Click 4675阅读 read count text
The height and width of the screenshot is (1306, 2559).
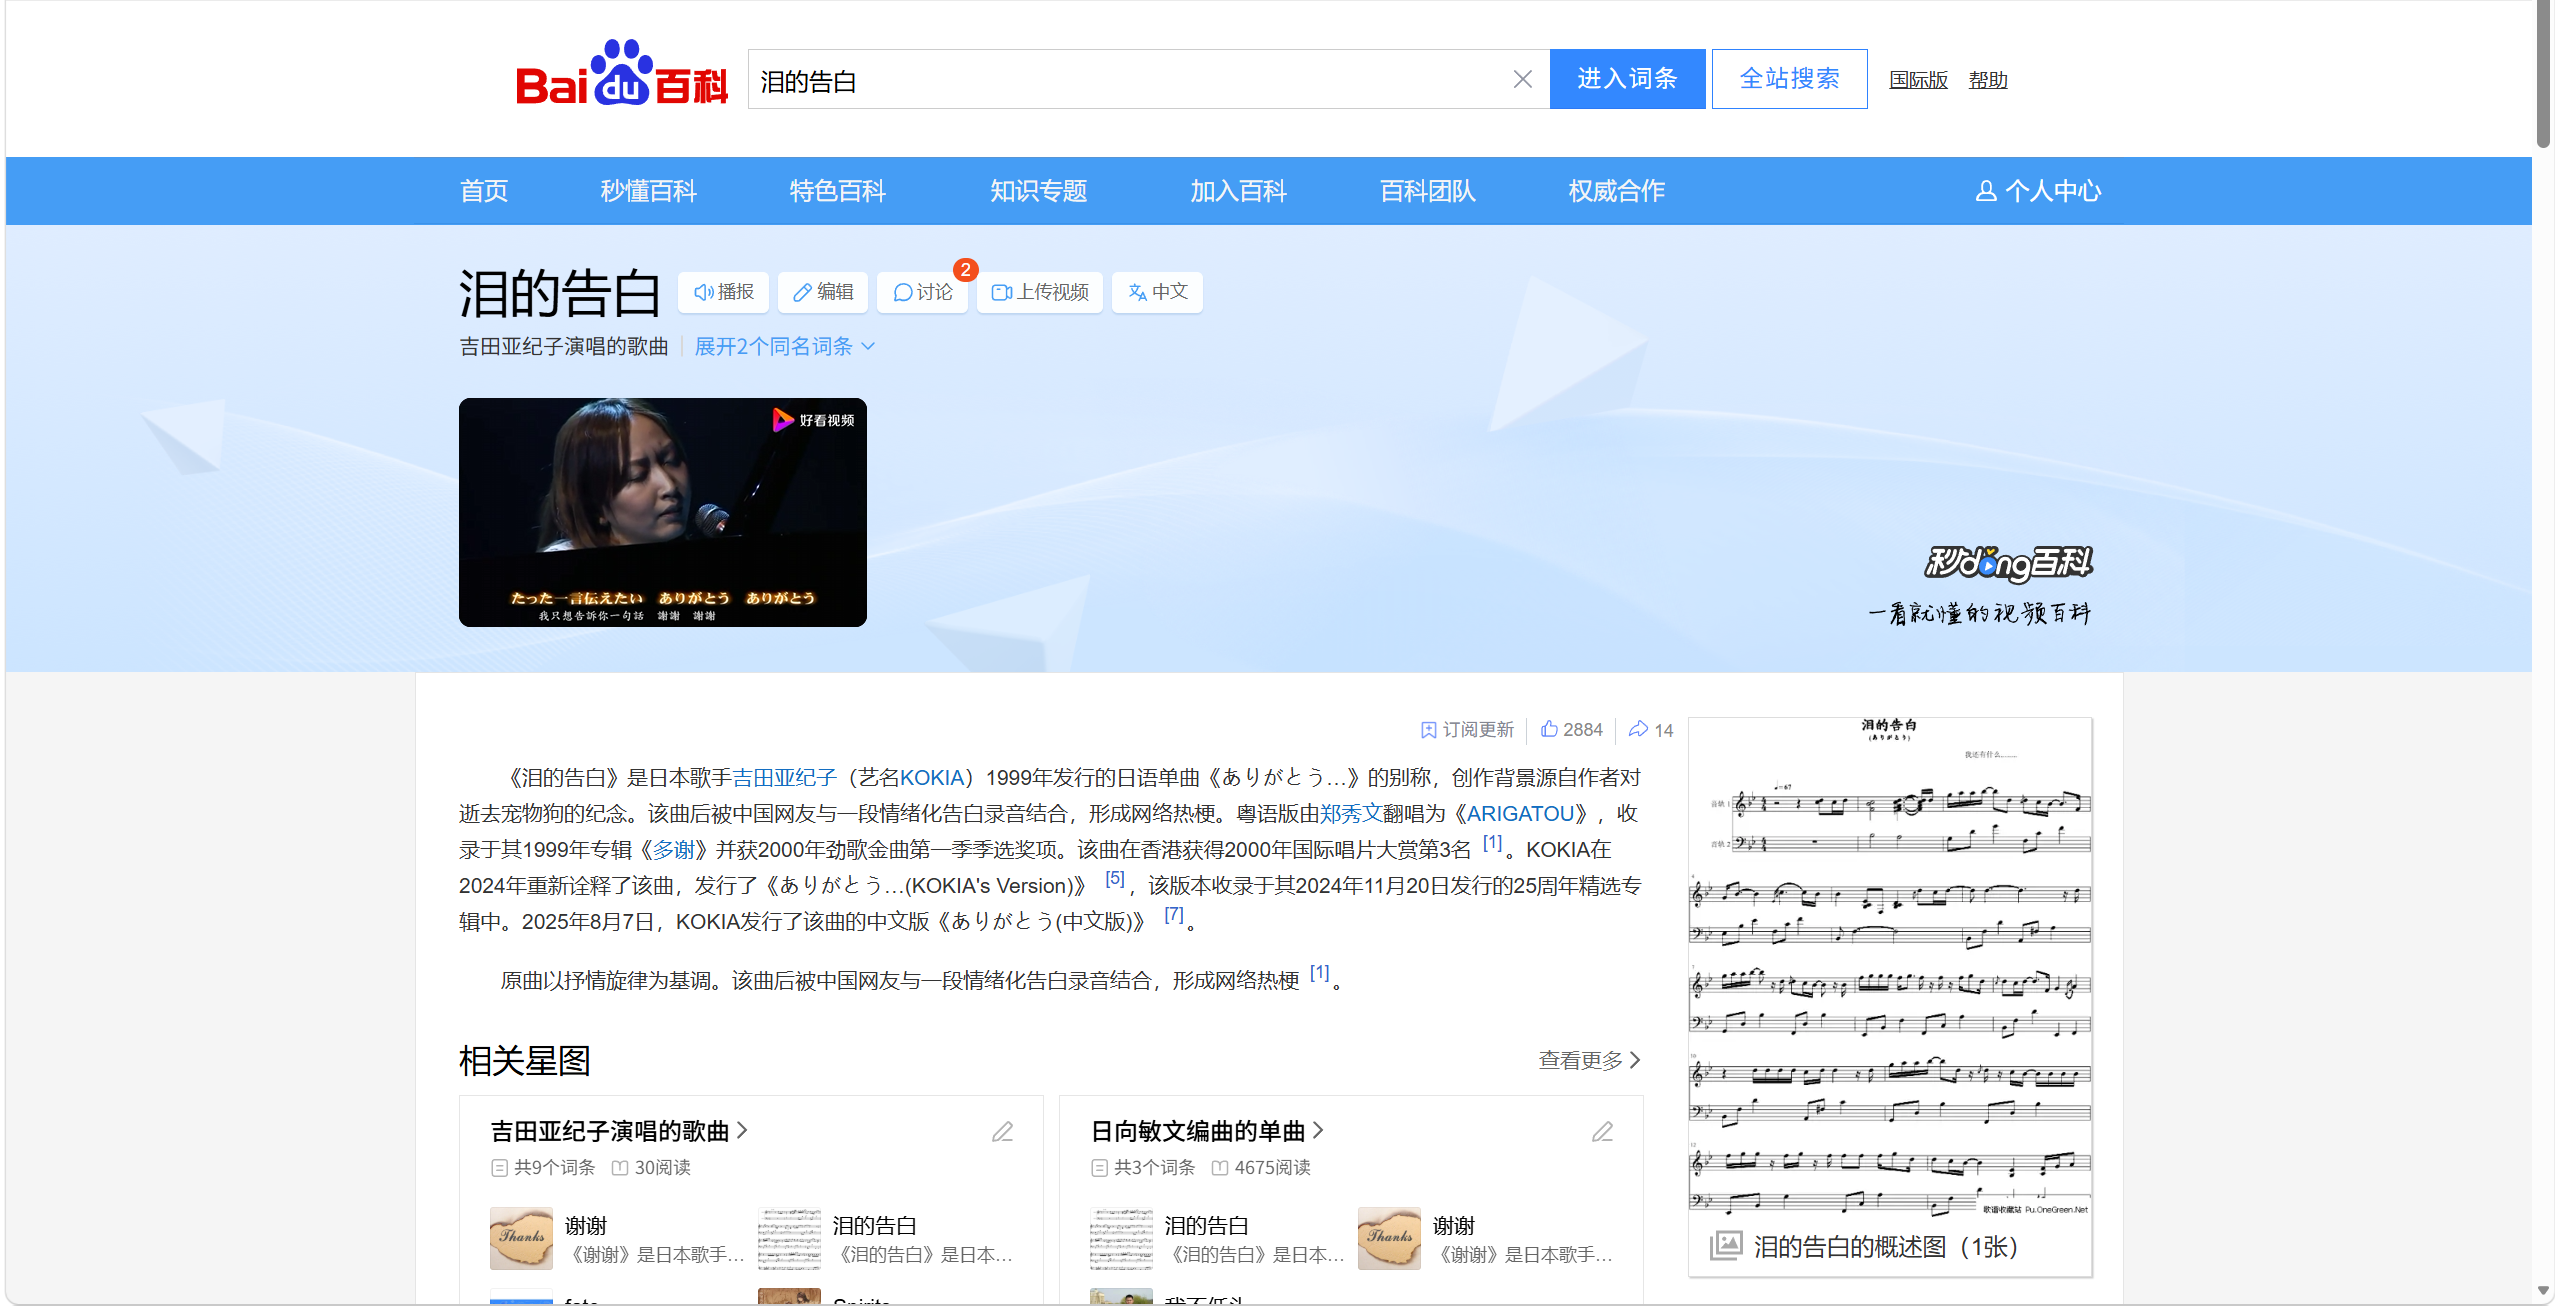[1272, 1168]
